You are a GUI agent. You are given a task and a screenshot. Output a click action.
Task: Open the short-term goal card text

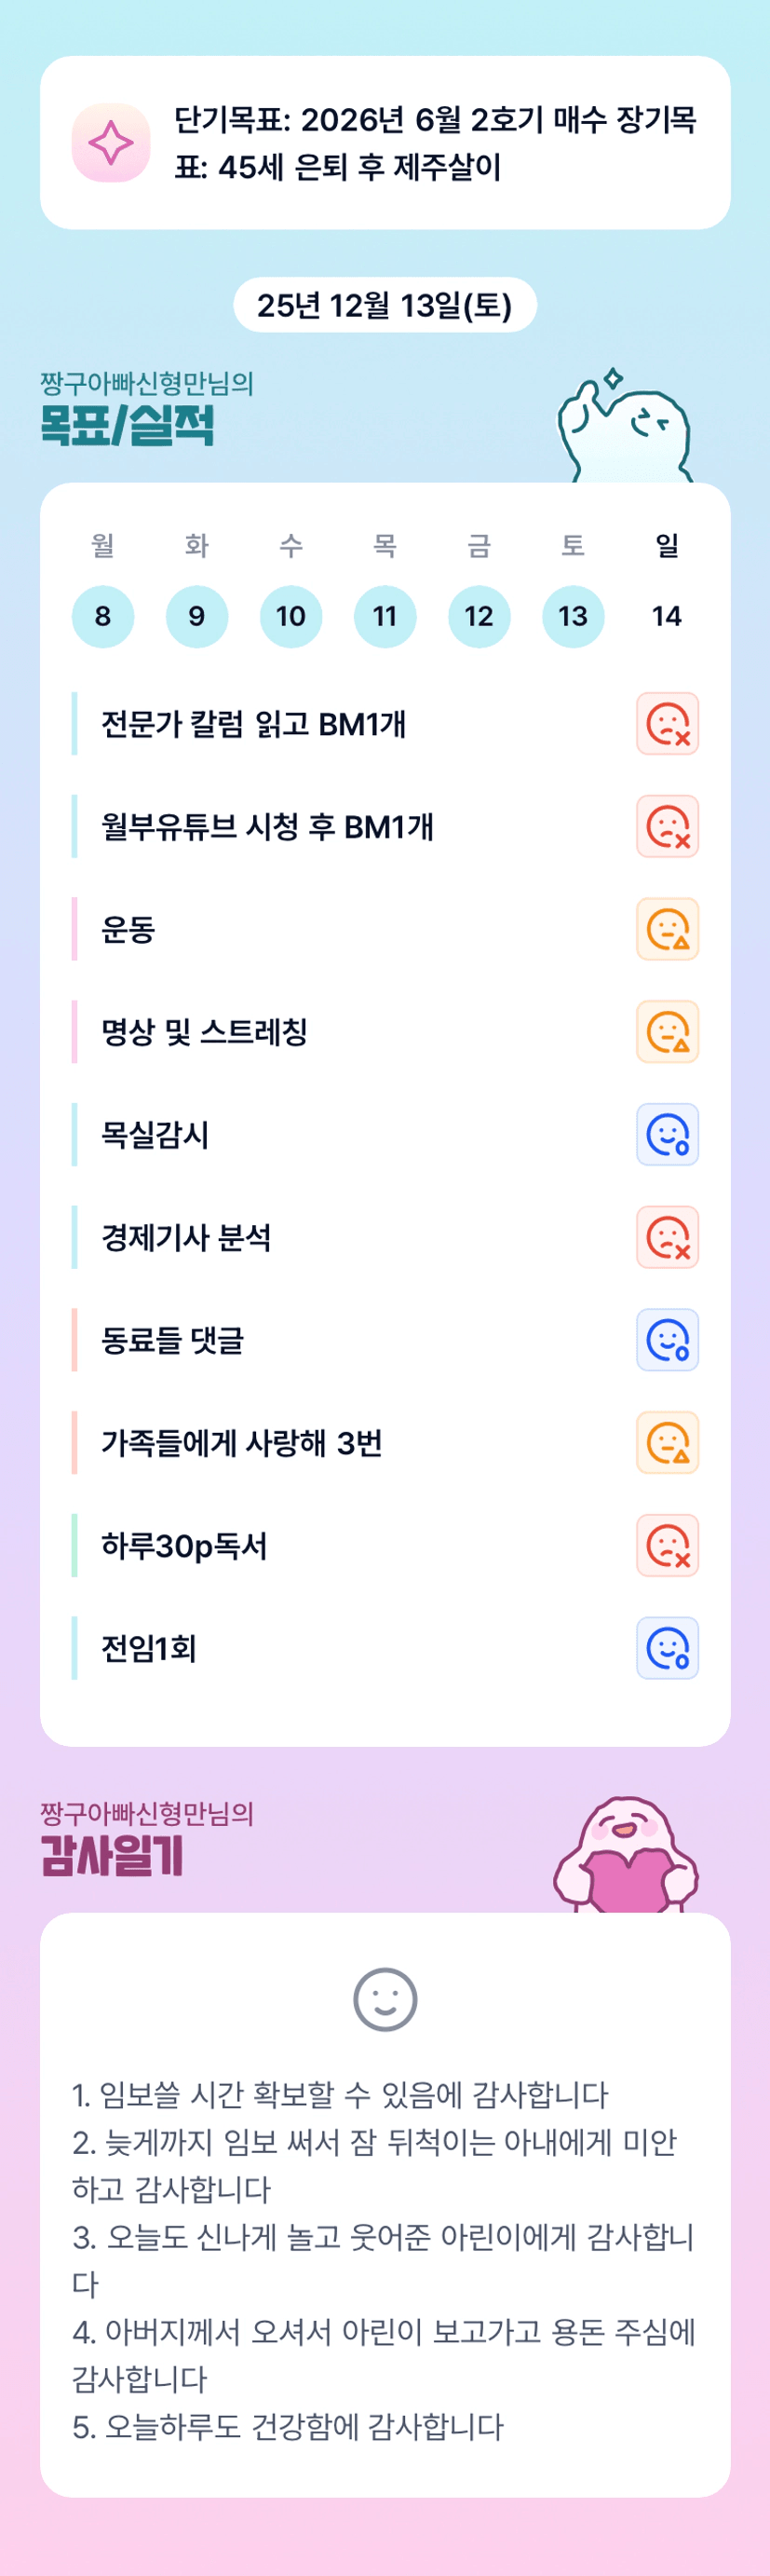pyautogui.click(x=435, y=143)
